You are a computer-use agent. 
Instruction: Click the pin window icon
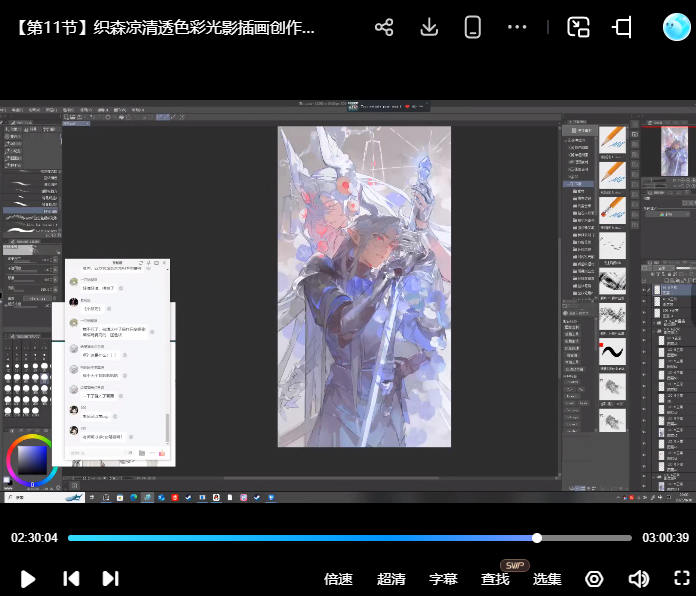622,27
